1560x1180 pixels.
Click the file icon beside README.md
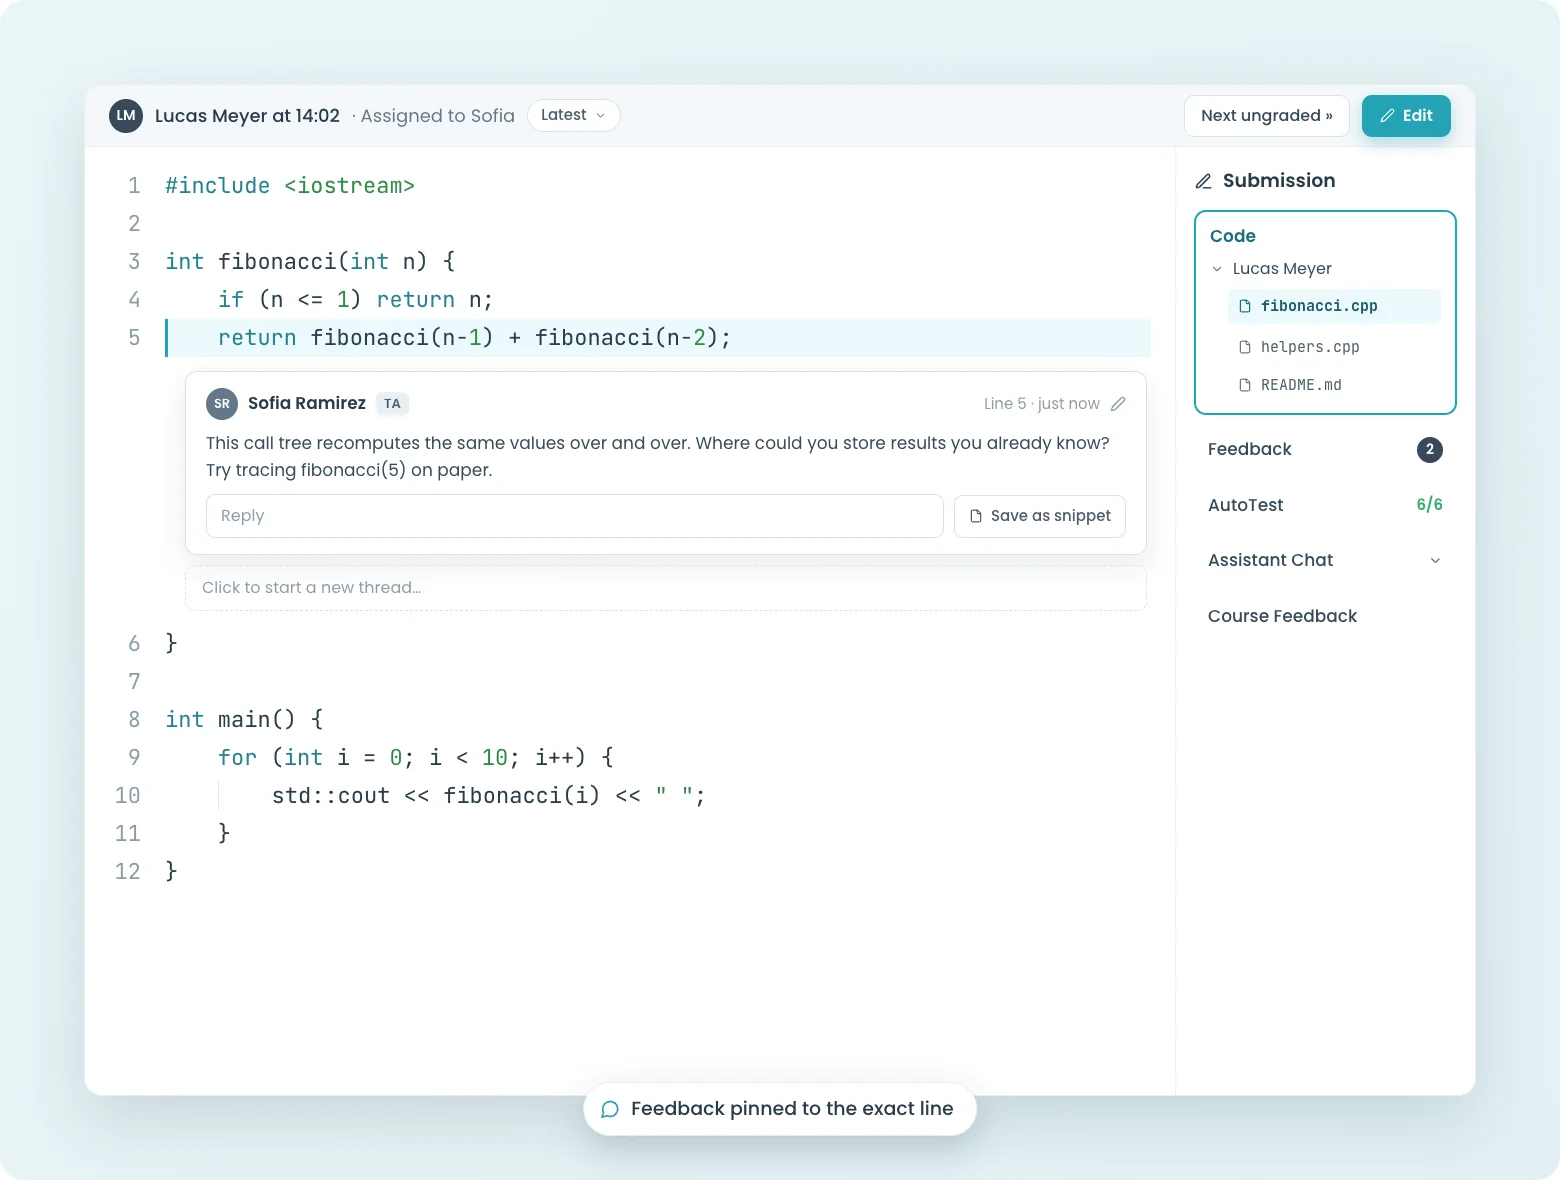click(x=1245, y=385)
